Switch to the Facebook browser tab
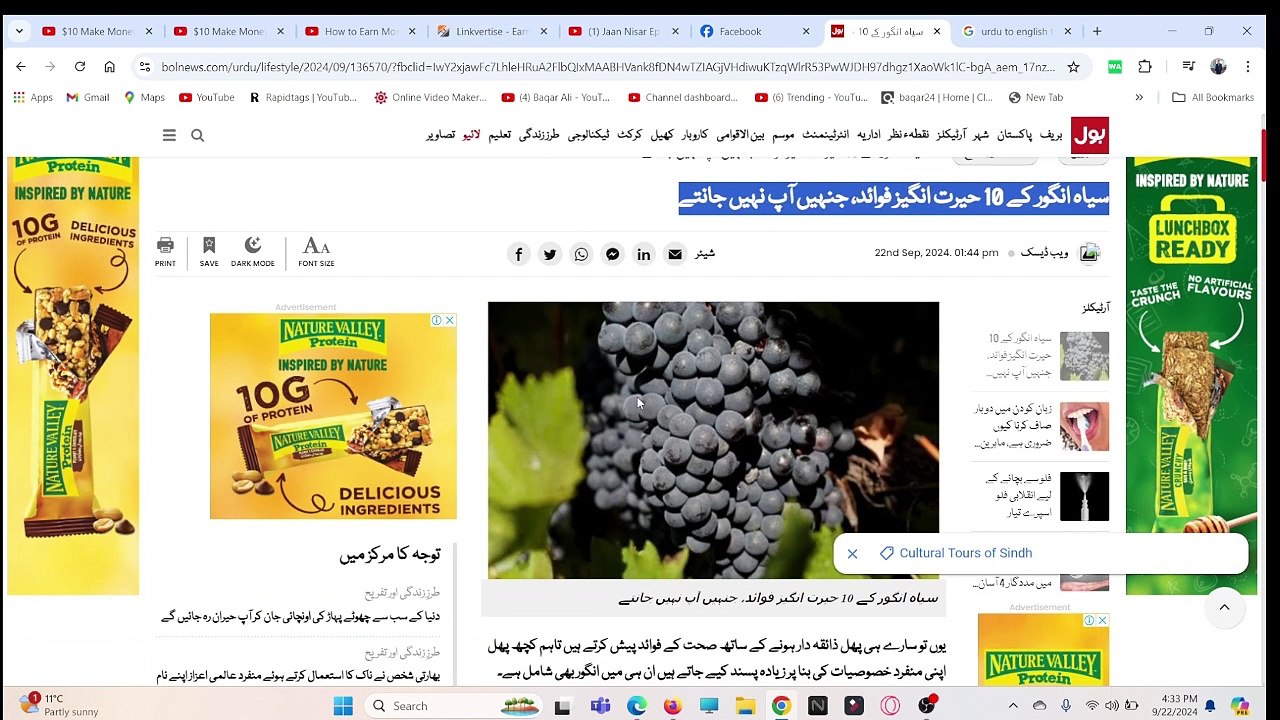The width and height of the screenshot is (1280, 720). click(x=755, y=31)
